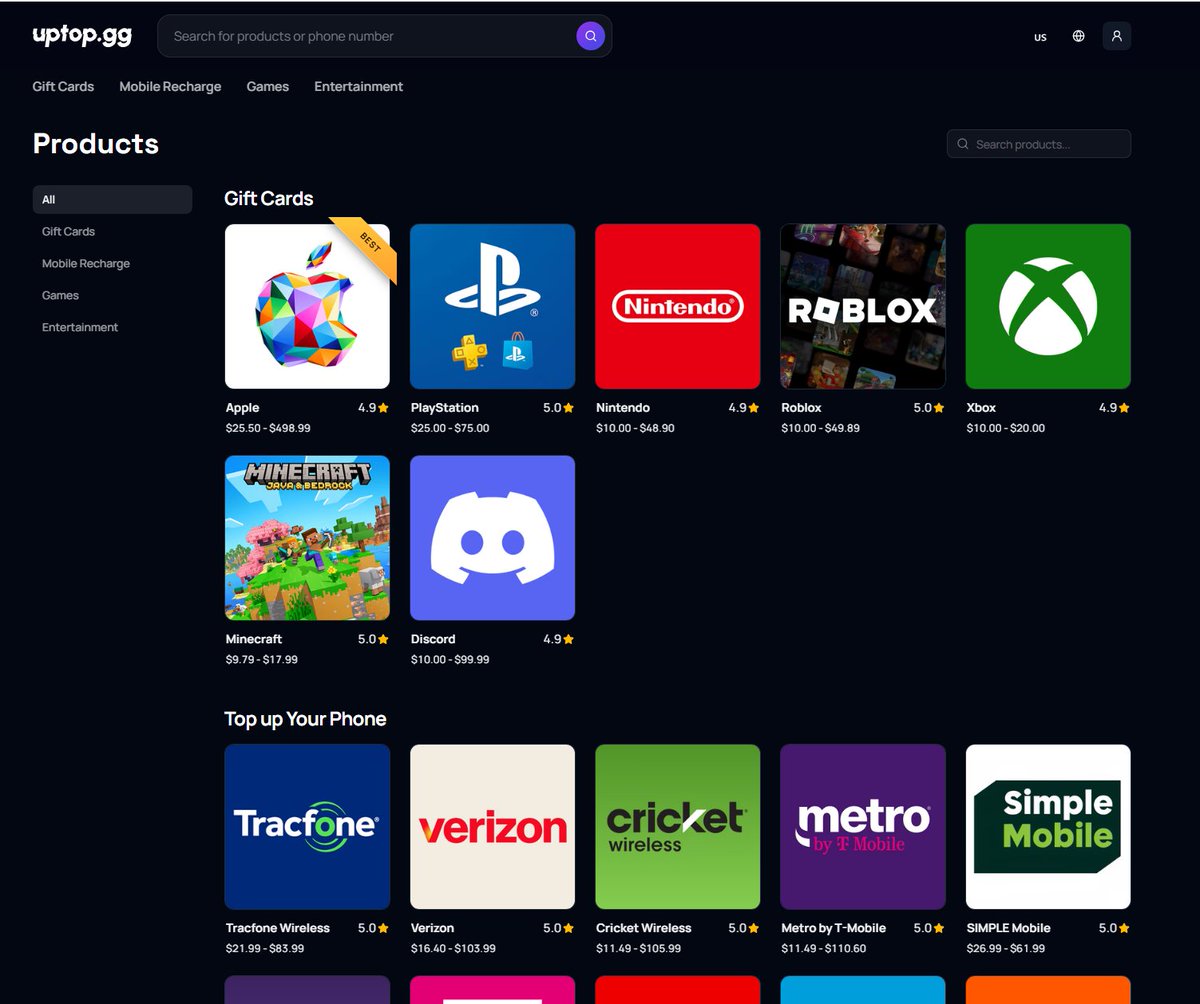Open the Minecraft product thumbnail

307,538
